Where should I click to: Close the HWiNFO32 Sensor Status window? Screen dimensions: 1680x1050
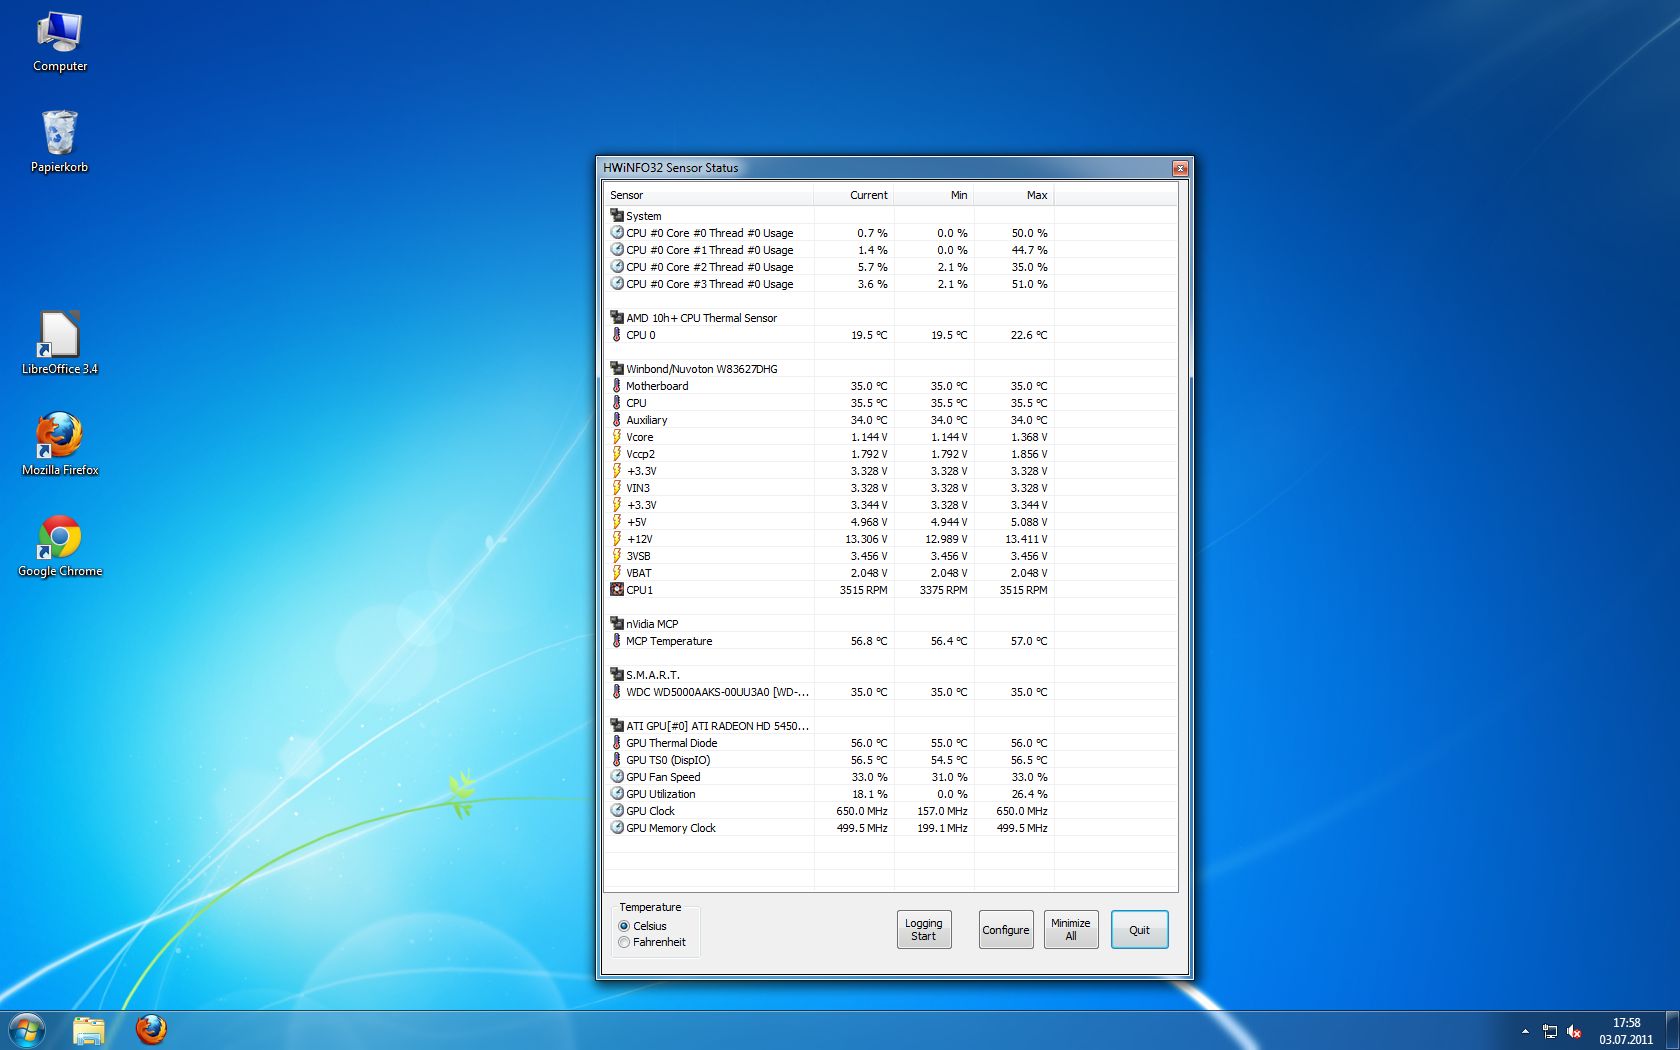tap(1180, 168)
